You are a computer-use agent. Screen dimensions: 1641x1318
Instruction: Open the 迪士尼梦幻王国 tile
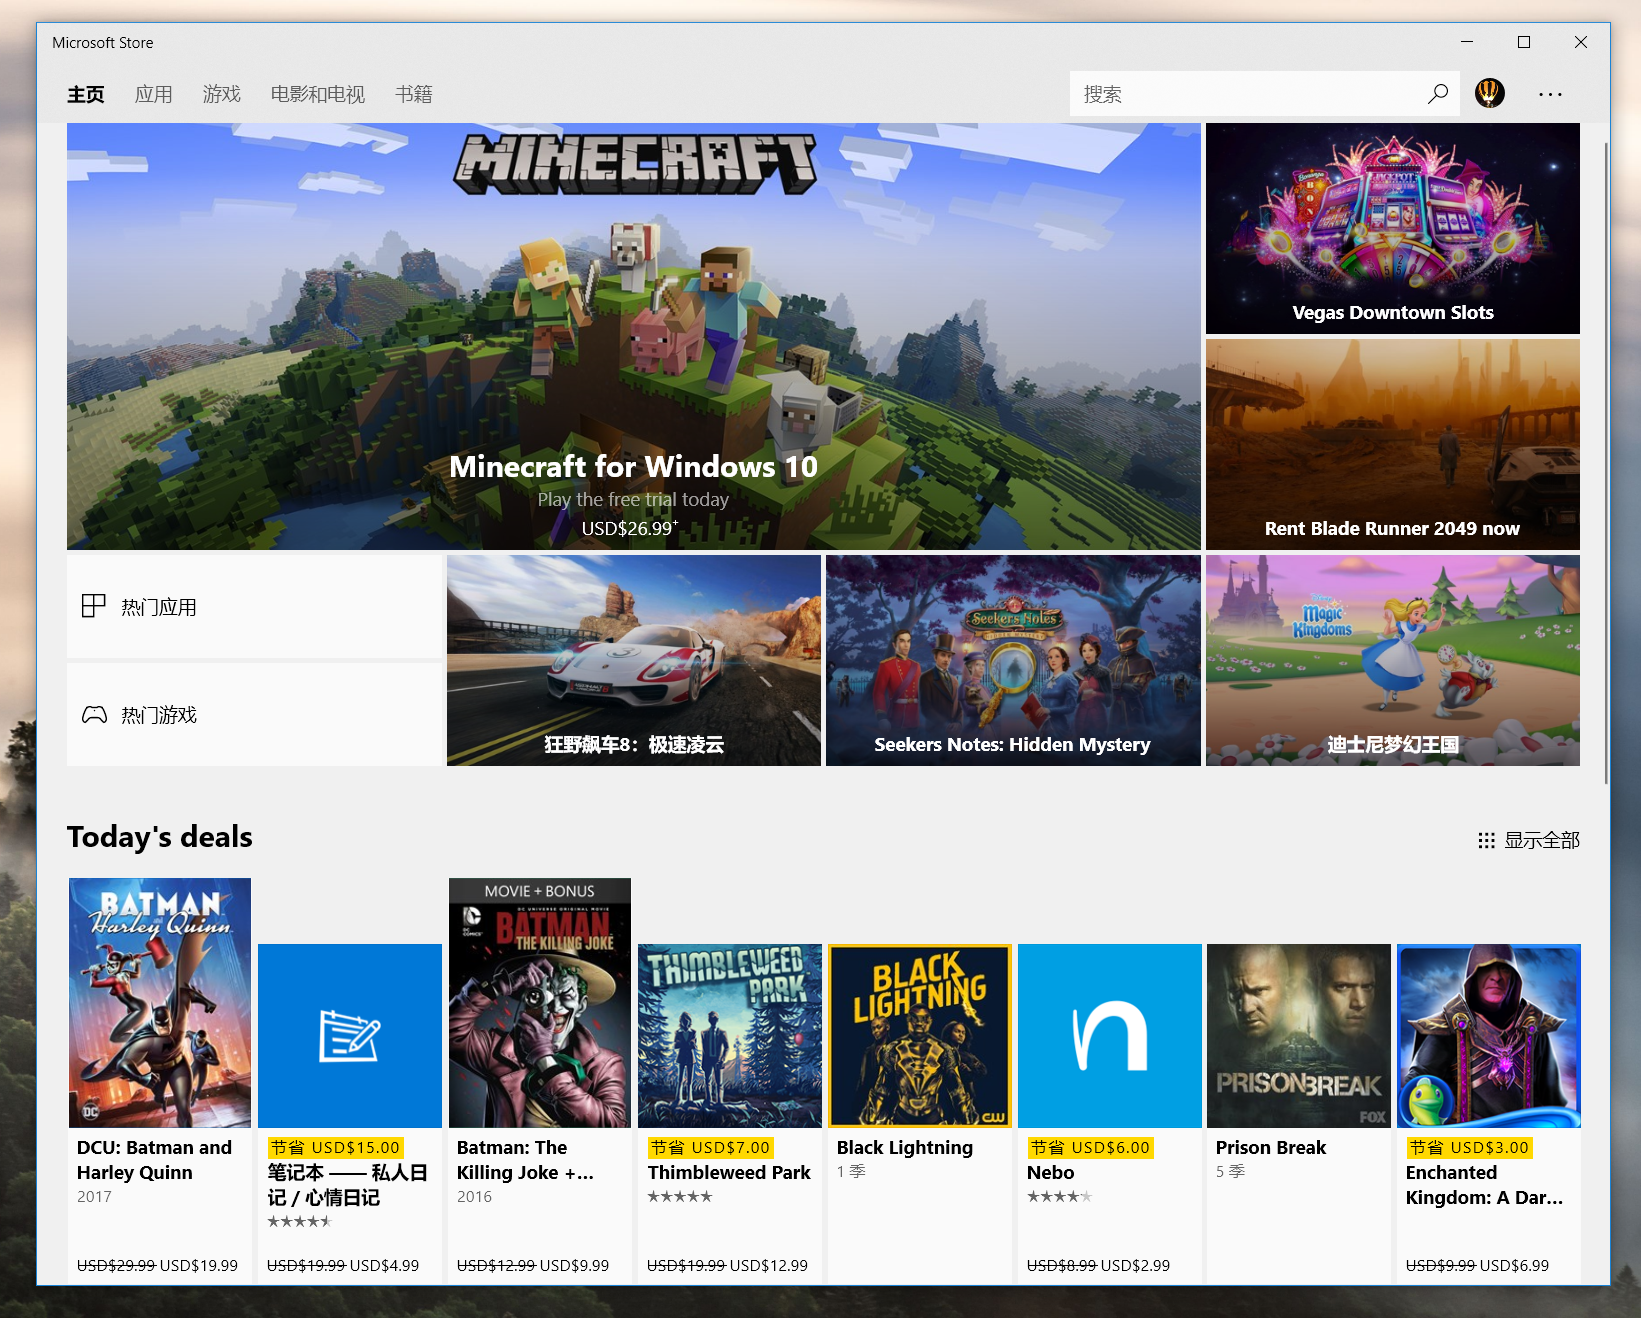click(1393, 660)
